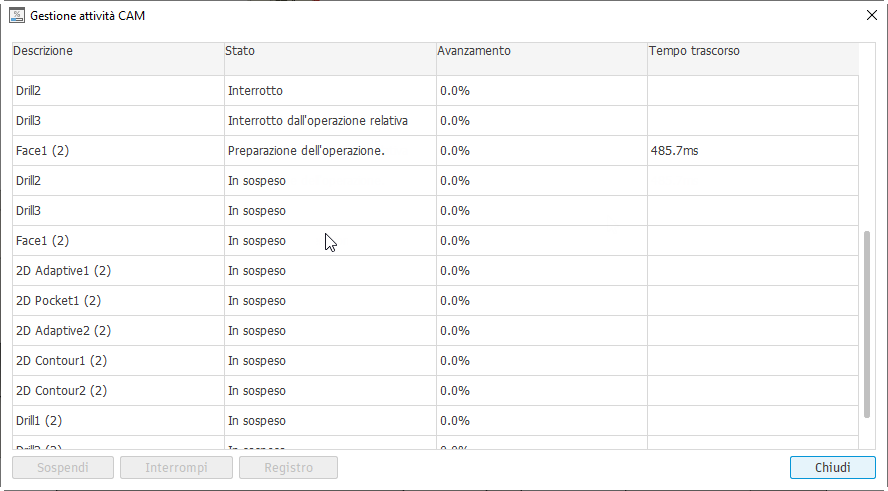The image size is (888, 491).
Task: Click the Tempo trascorso column header
Action: click(x=752, y=51)
